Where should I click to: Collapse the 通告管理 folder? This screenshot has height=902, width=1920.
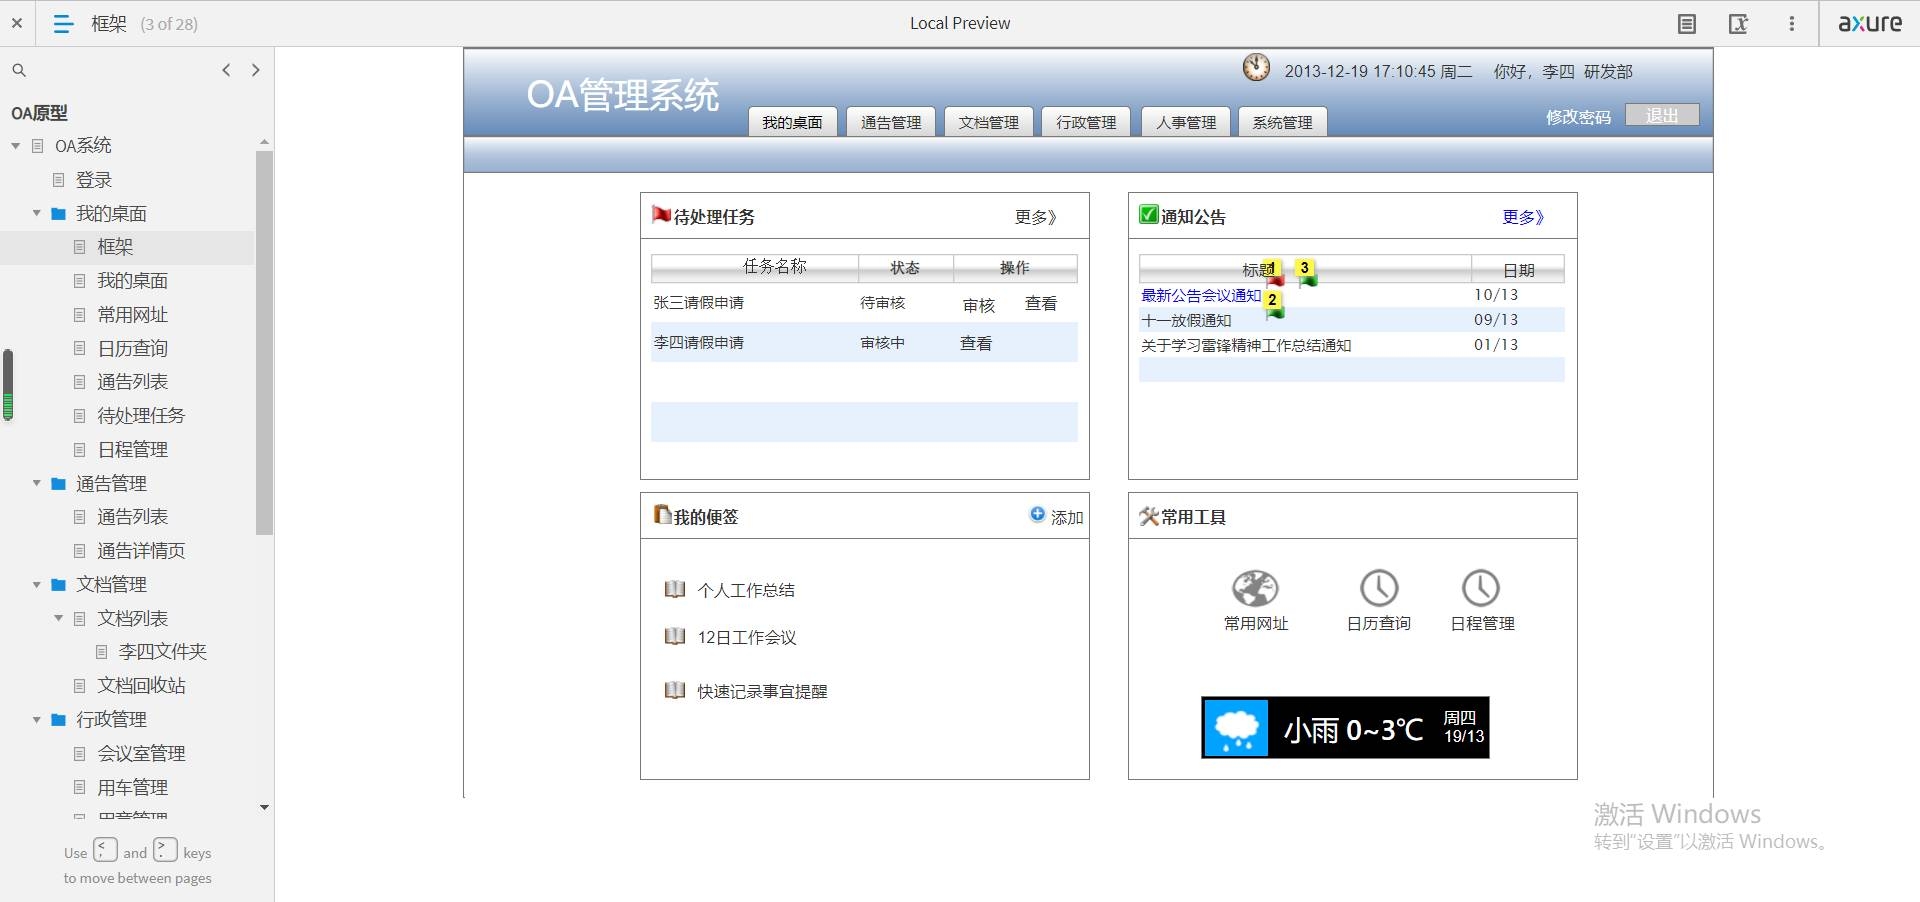(37, 484)
